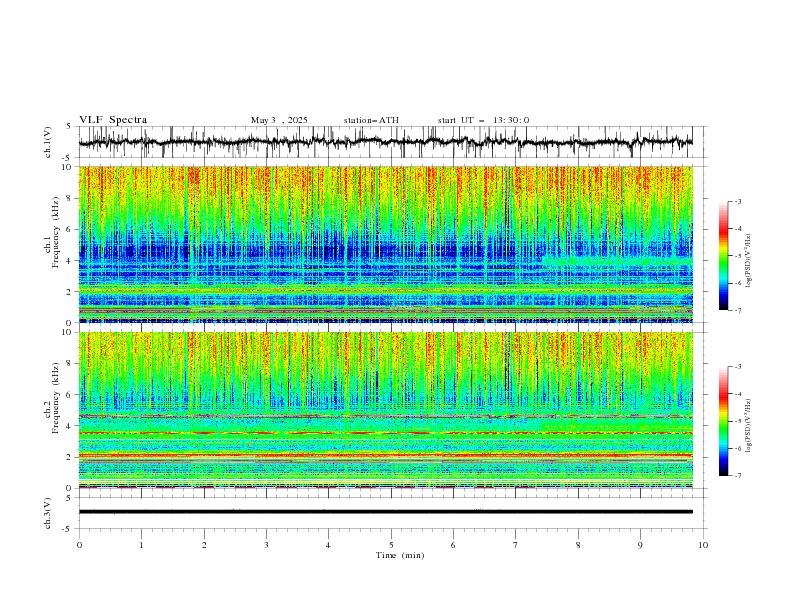Click the "-7" tick on the ch.2 colorbar
Screen dimensions: 792x612
pos(737,475)
